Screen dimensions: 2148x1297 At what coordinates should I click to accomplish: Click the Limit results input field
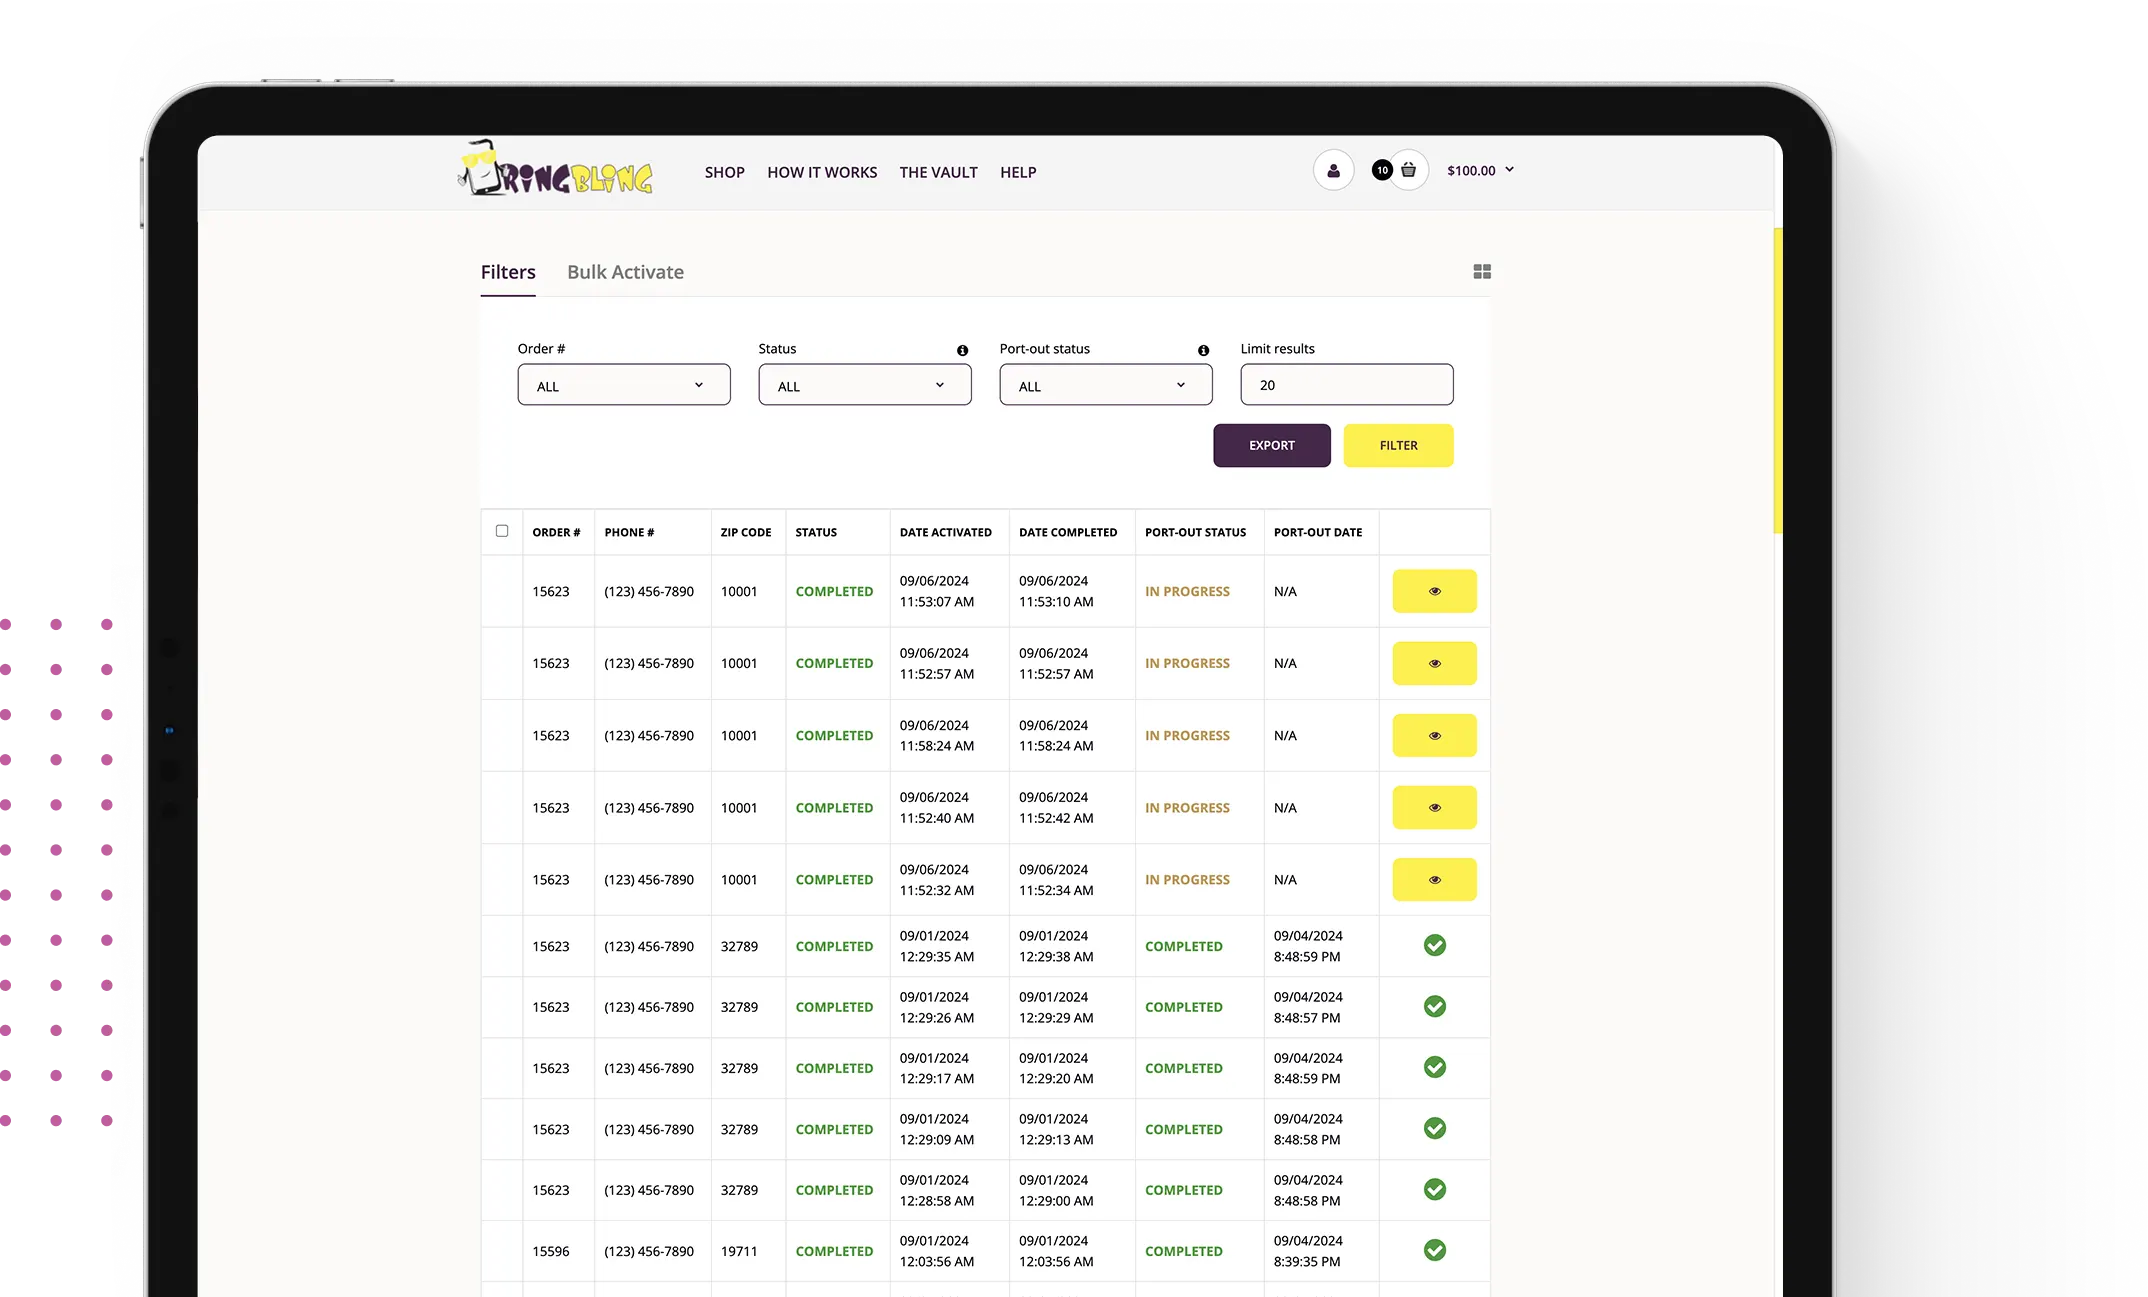point(1347,384)
